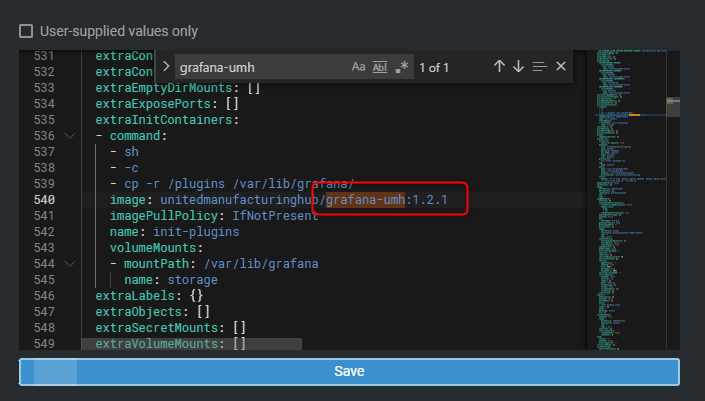Close the find widget
The image size is (705, 401).
561,67
